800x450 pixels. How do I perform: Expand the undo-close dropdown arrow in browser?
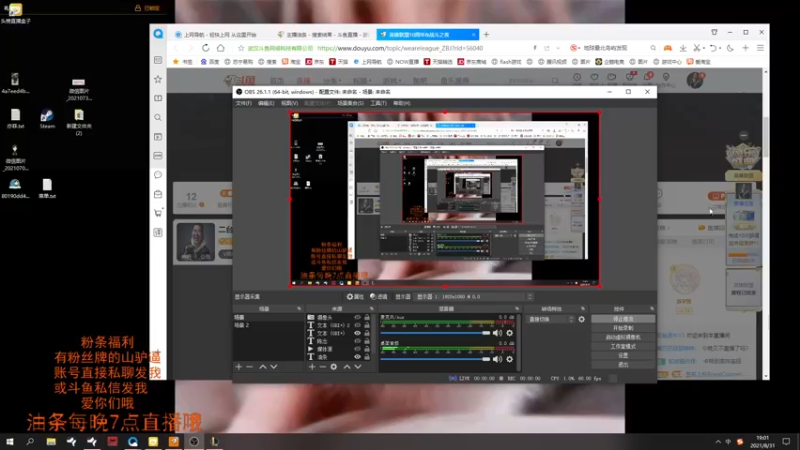click(x=720, y=48)
